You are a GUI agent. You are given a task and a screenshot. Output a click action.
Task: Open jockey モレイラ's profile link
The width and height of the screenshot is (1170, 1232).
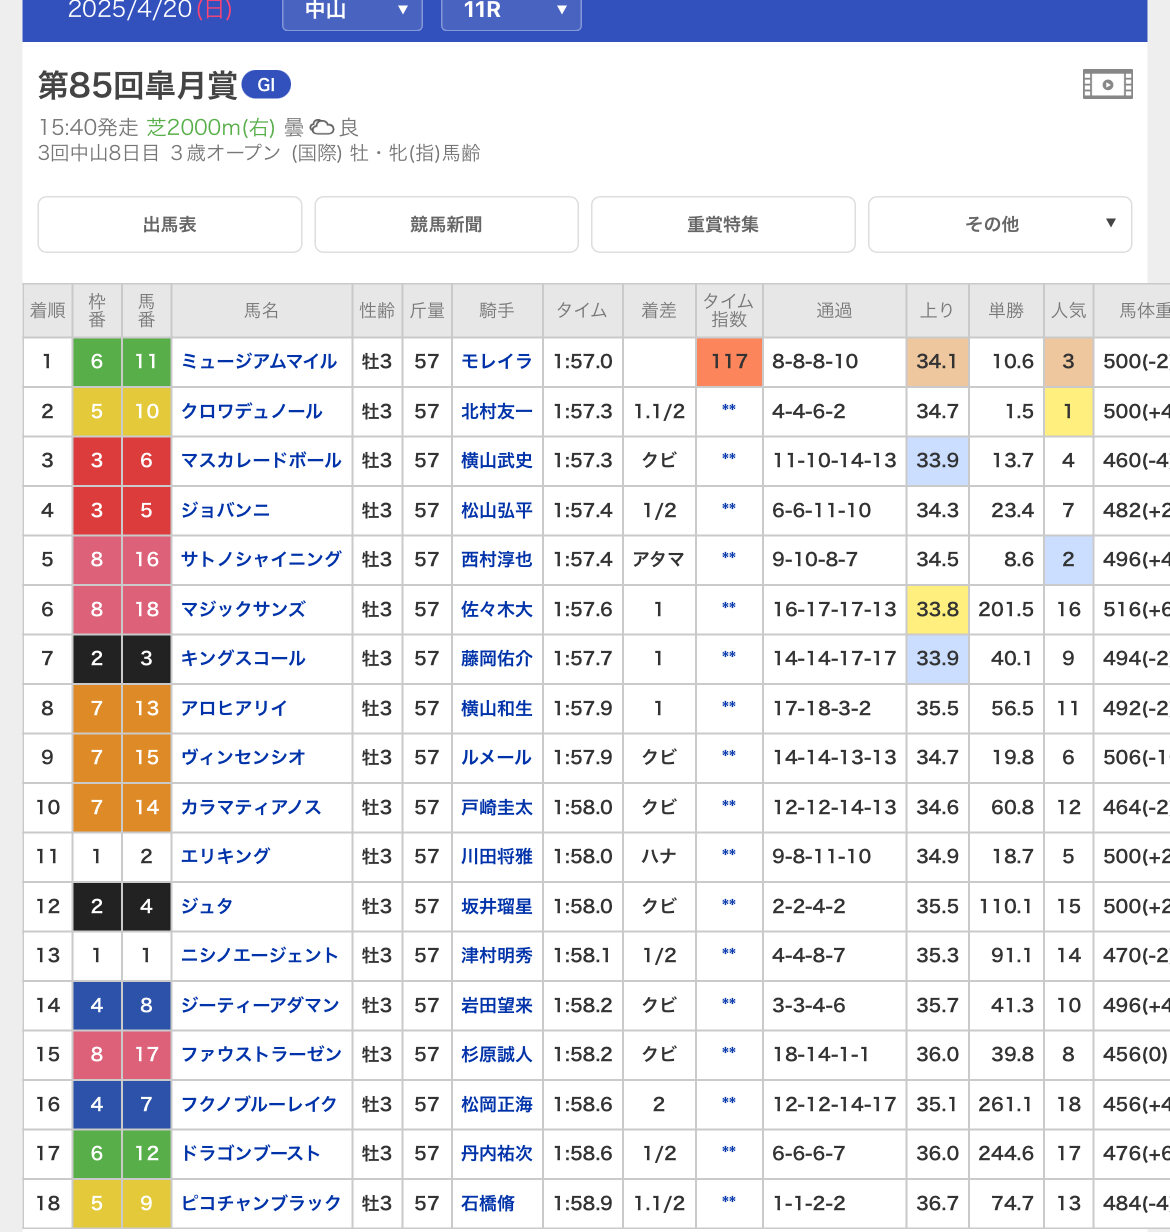coord(496,361)
